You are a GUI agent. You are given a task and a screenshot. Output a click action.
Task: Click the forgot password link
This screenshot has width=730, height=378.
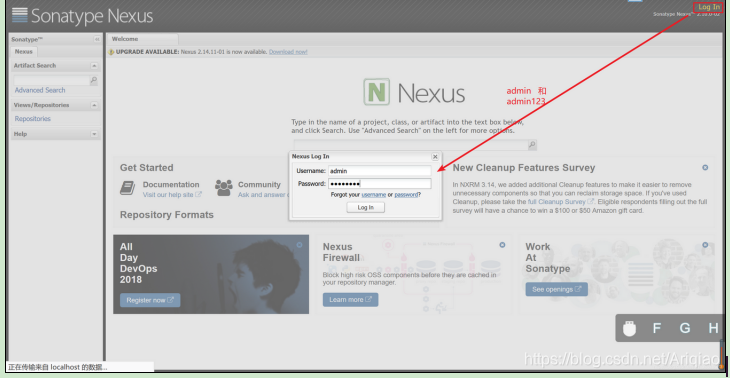click(x=406, y=195)
